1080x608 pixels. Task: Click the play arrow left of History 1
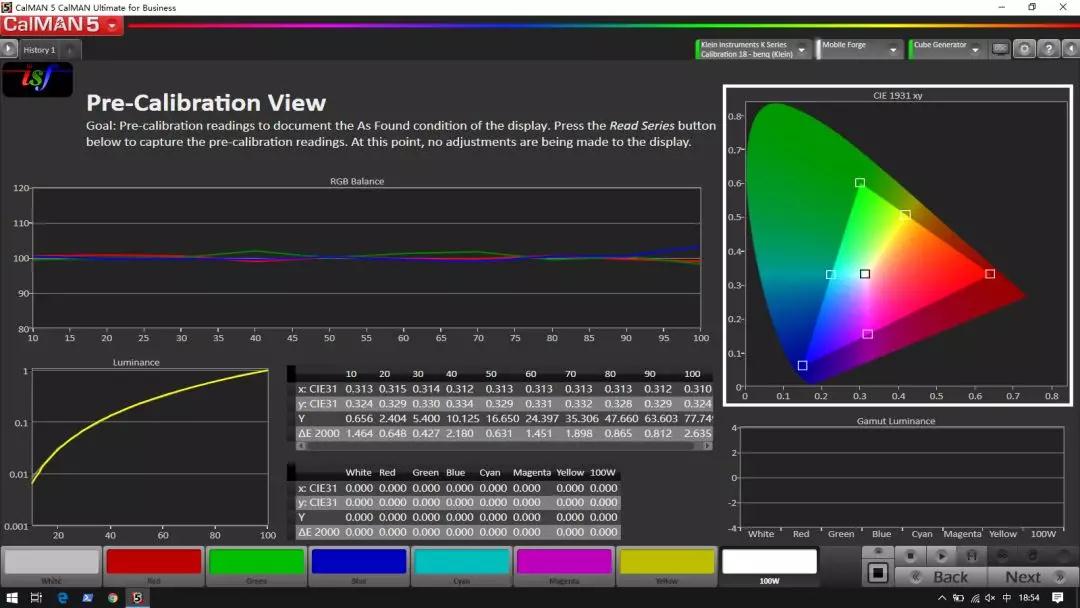pyautogui.click(x=9, y=49)
